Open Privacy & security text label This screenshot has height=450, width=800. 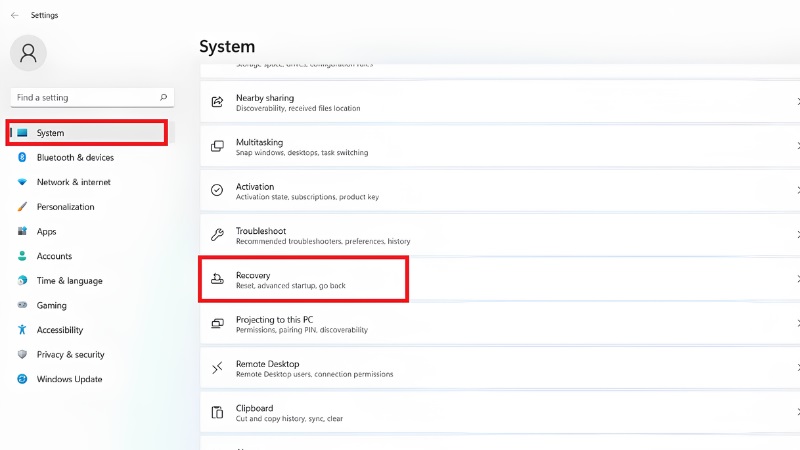[70, 355]
